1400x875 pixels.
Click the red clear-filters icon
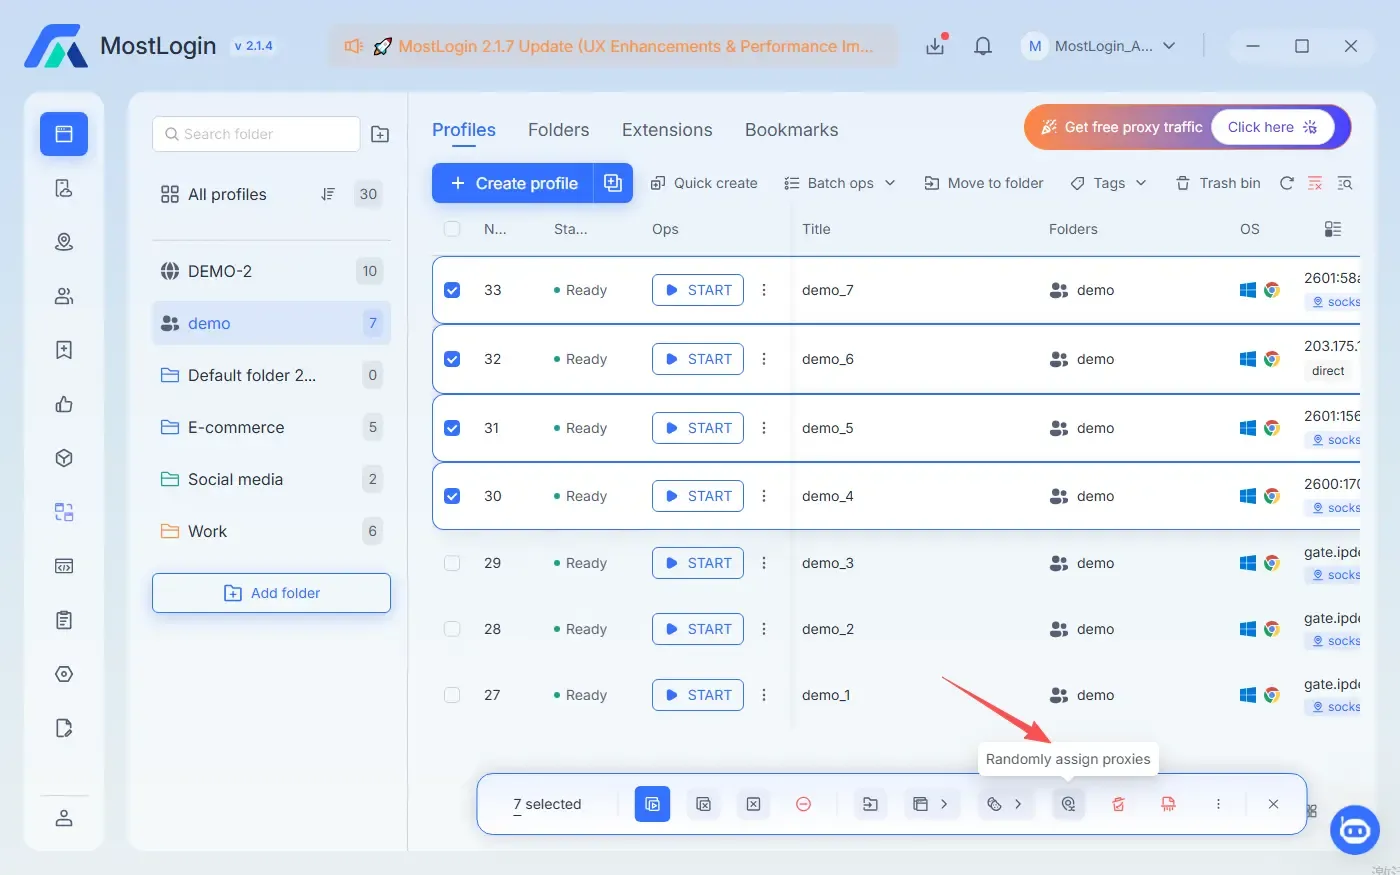pos(1315,183)
